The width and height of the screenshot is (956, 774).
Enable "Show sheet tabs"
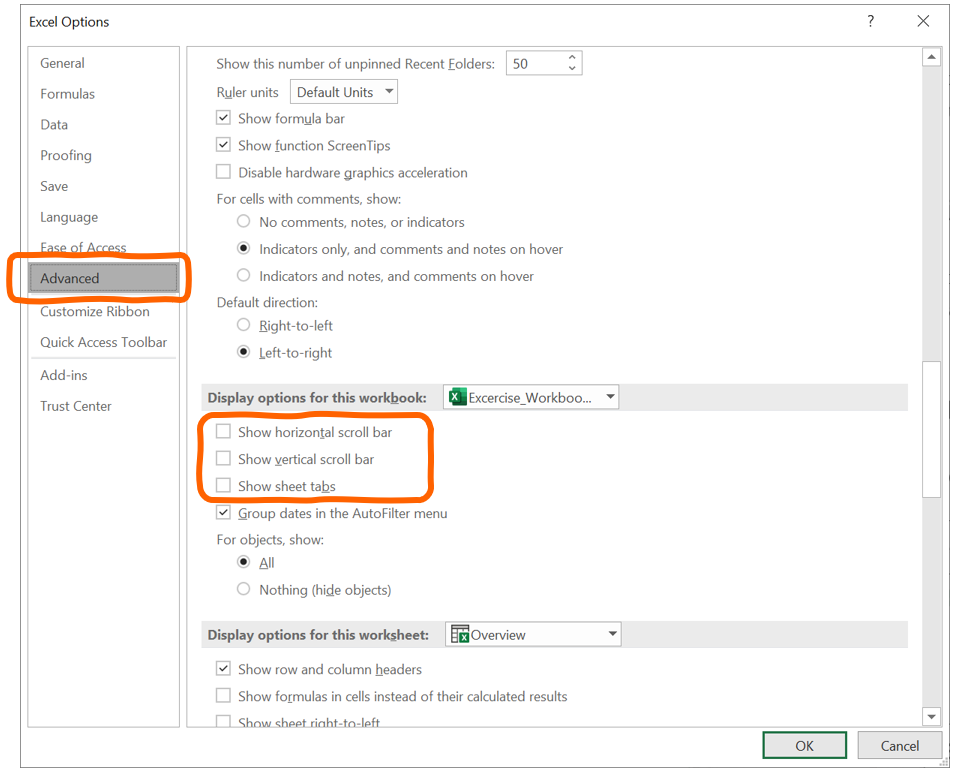[224, 486]
